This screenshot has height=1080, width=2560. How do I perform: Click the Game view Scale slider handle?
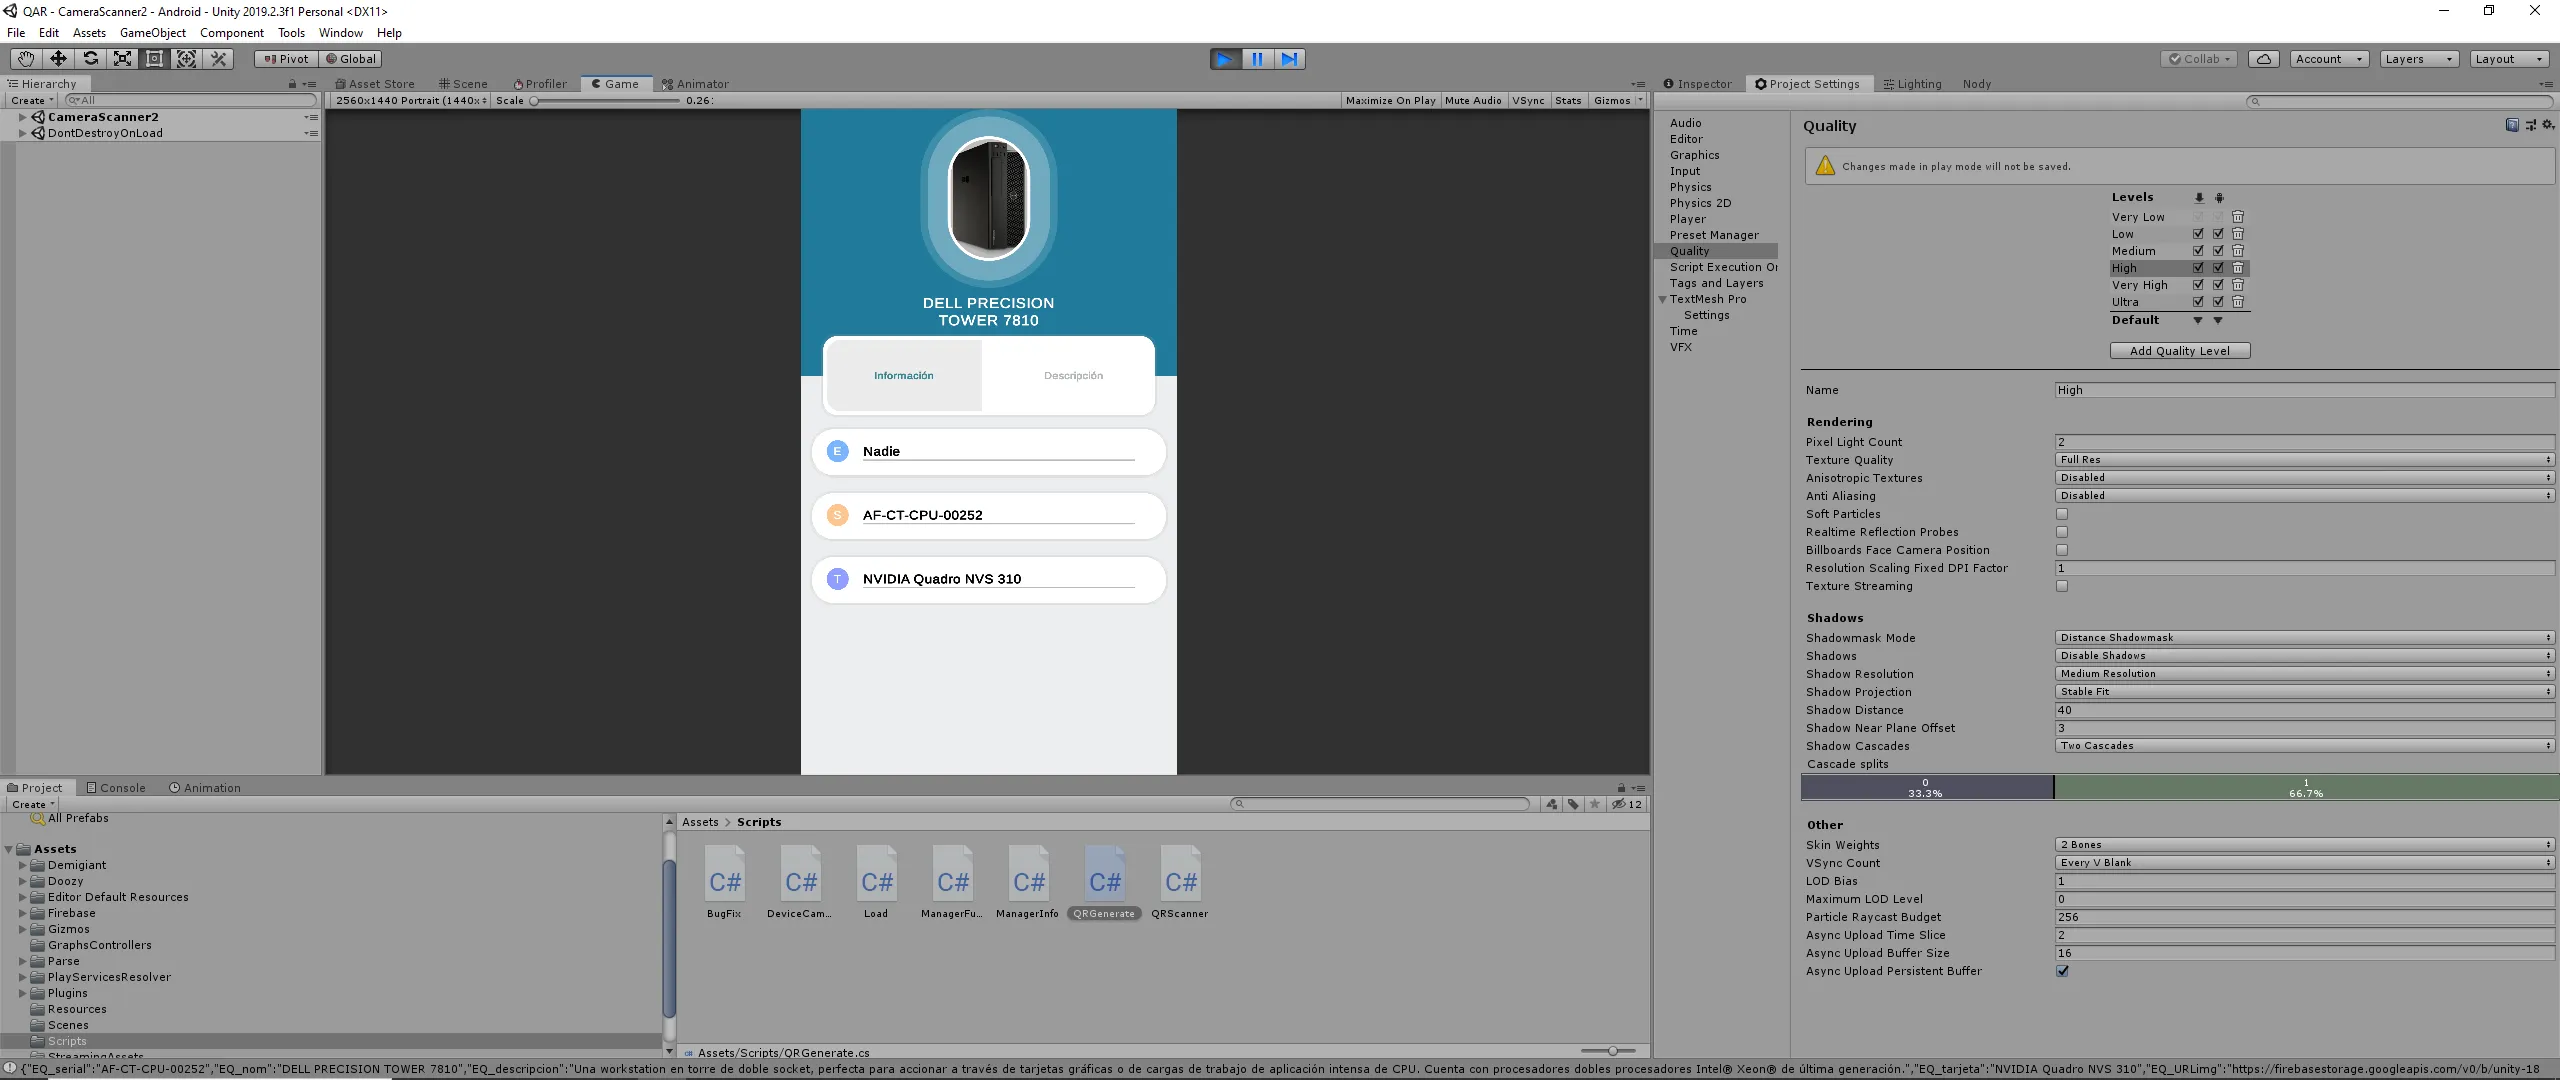point(534,100)
